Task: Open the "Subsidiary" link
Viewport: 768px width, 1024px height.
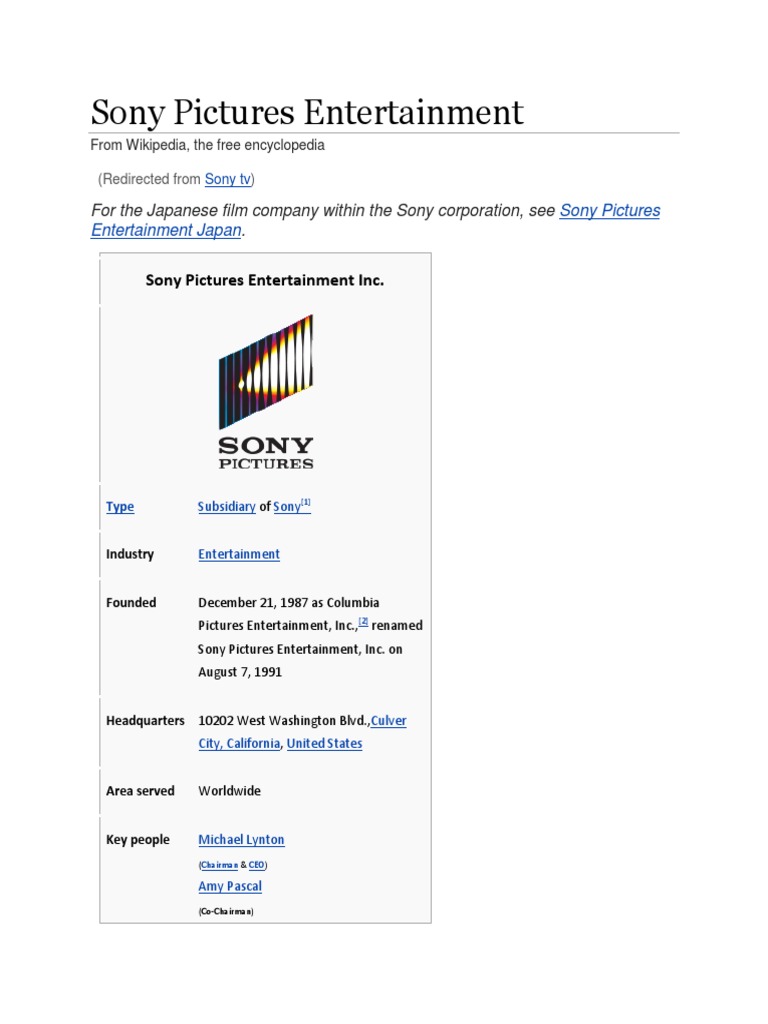Action: (x=226, y=507)
